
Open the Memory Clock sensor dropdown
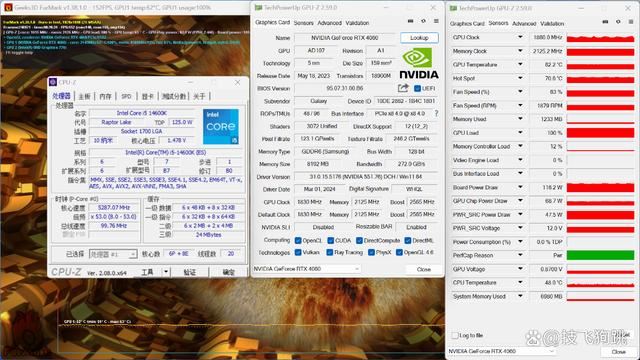coord(520,51)
